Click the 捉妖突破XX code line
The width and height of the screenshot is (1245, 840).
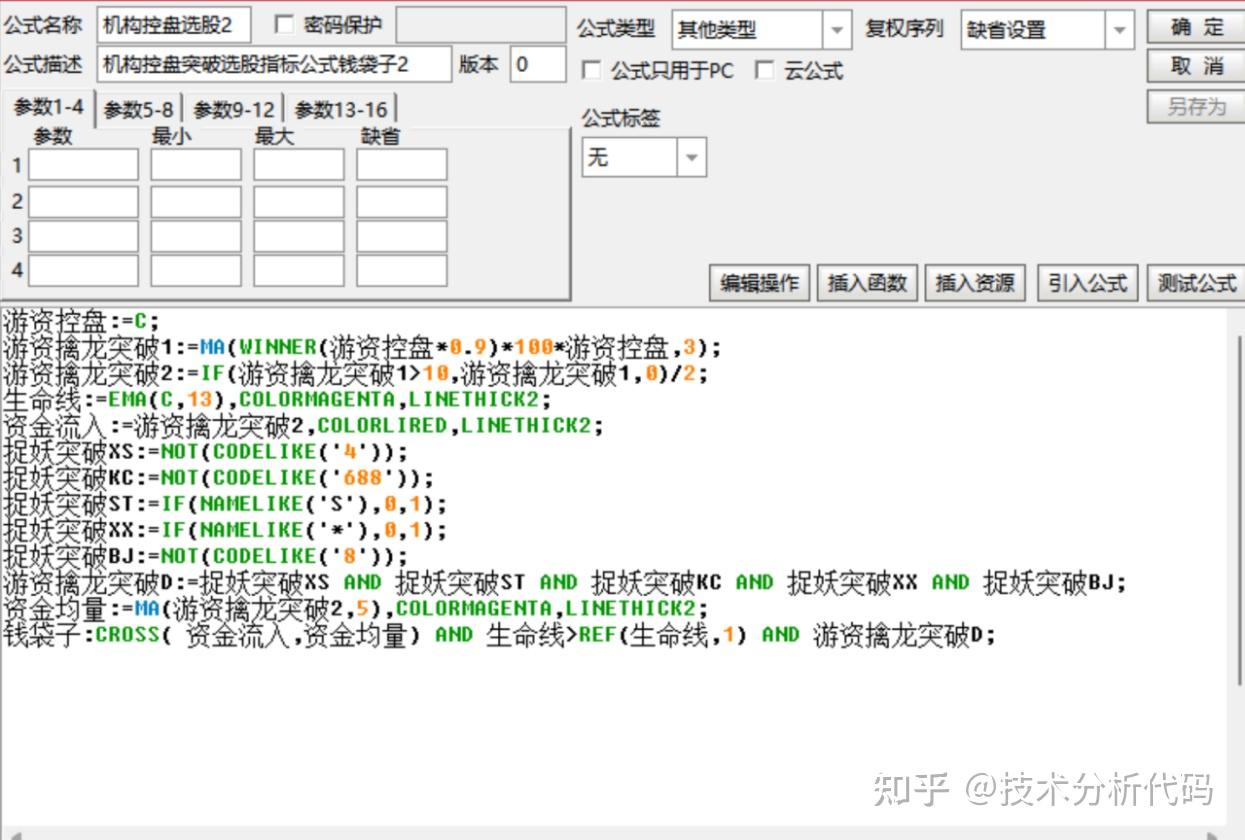click(225, 529)
